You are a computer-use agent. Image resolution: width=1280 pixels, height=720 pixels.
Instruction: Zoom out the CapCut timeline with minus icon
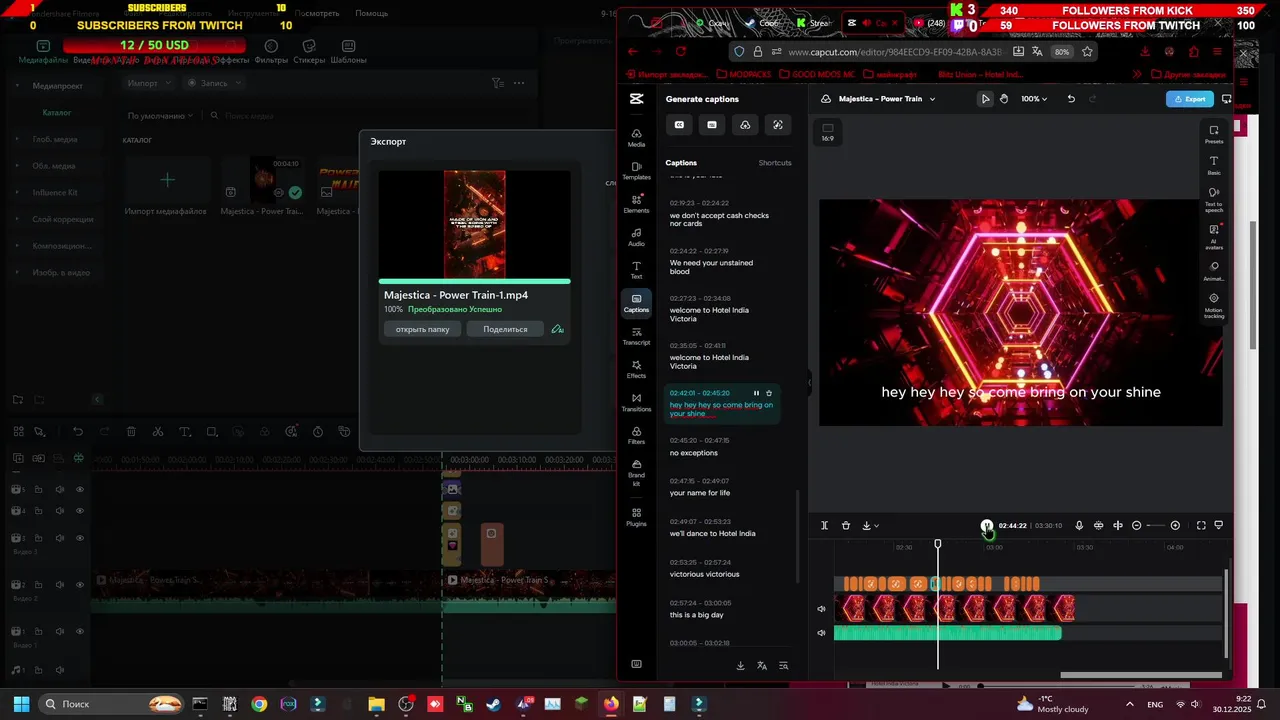(1136, 525)
